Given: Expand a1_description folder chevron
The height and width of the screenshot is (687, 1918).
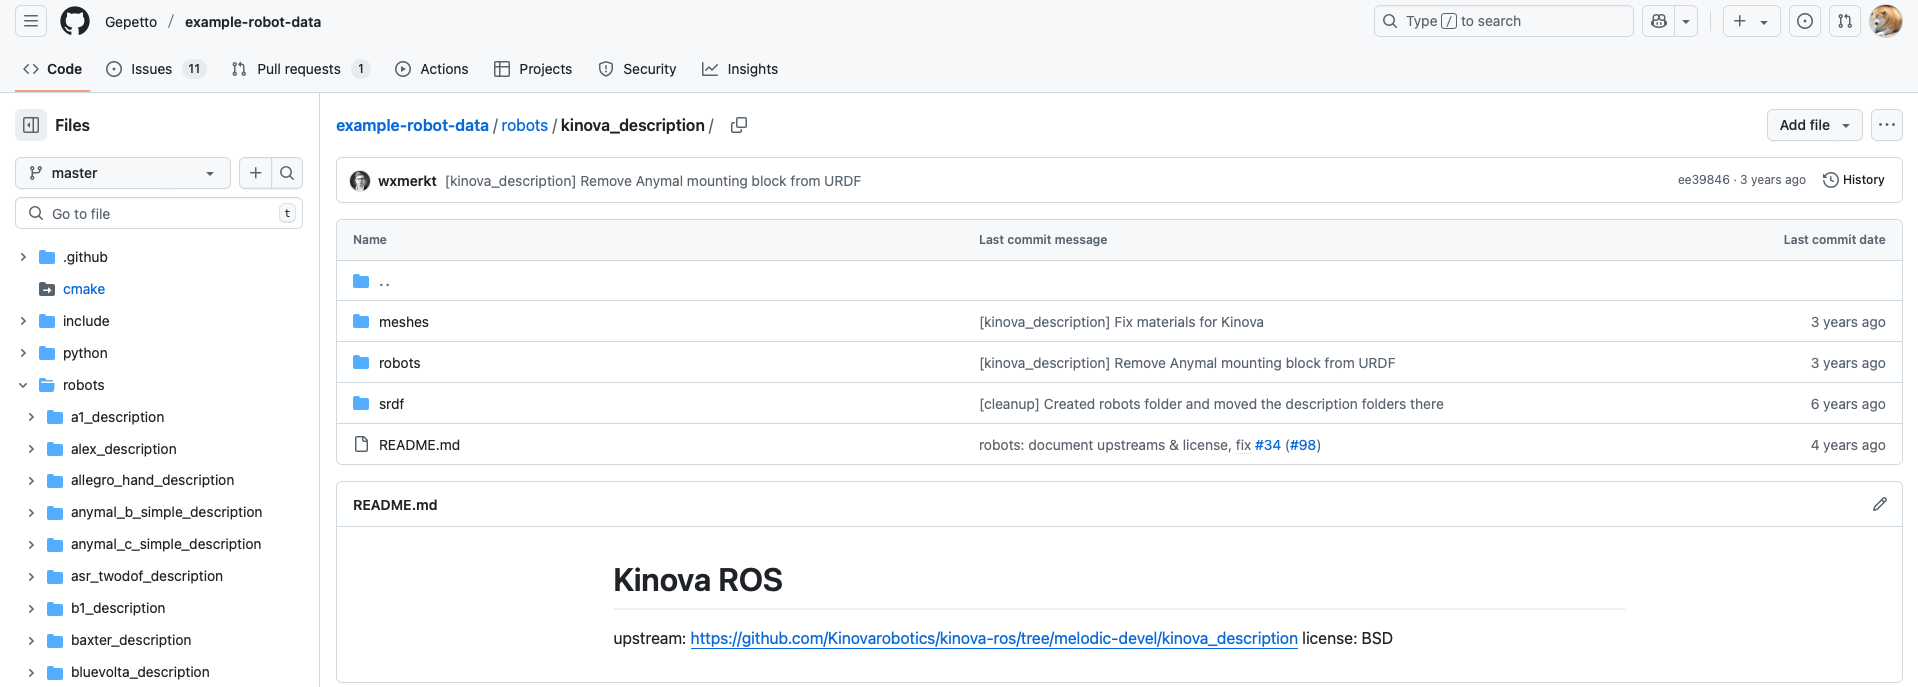Looking at the screenshot, I should 31,417.
